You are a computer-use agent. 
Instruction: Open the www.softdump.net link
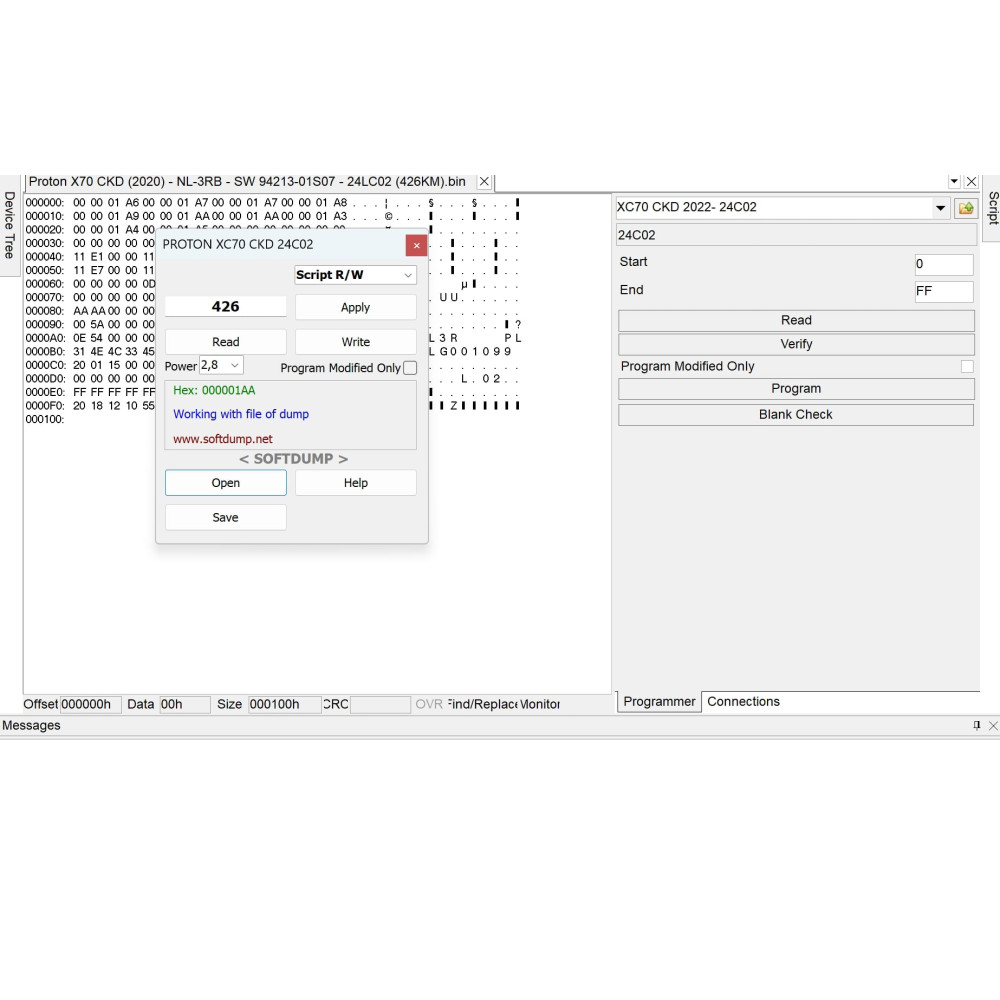[x=223, y=439]
